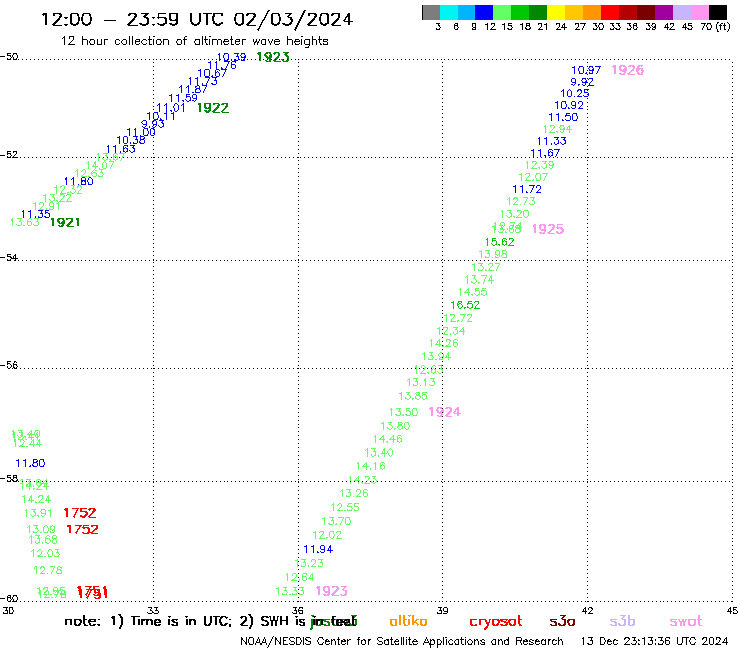This screenshot has height=650, width=740.
Task: Click the wave height value '13.09'
Action: click(41, 530)
